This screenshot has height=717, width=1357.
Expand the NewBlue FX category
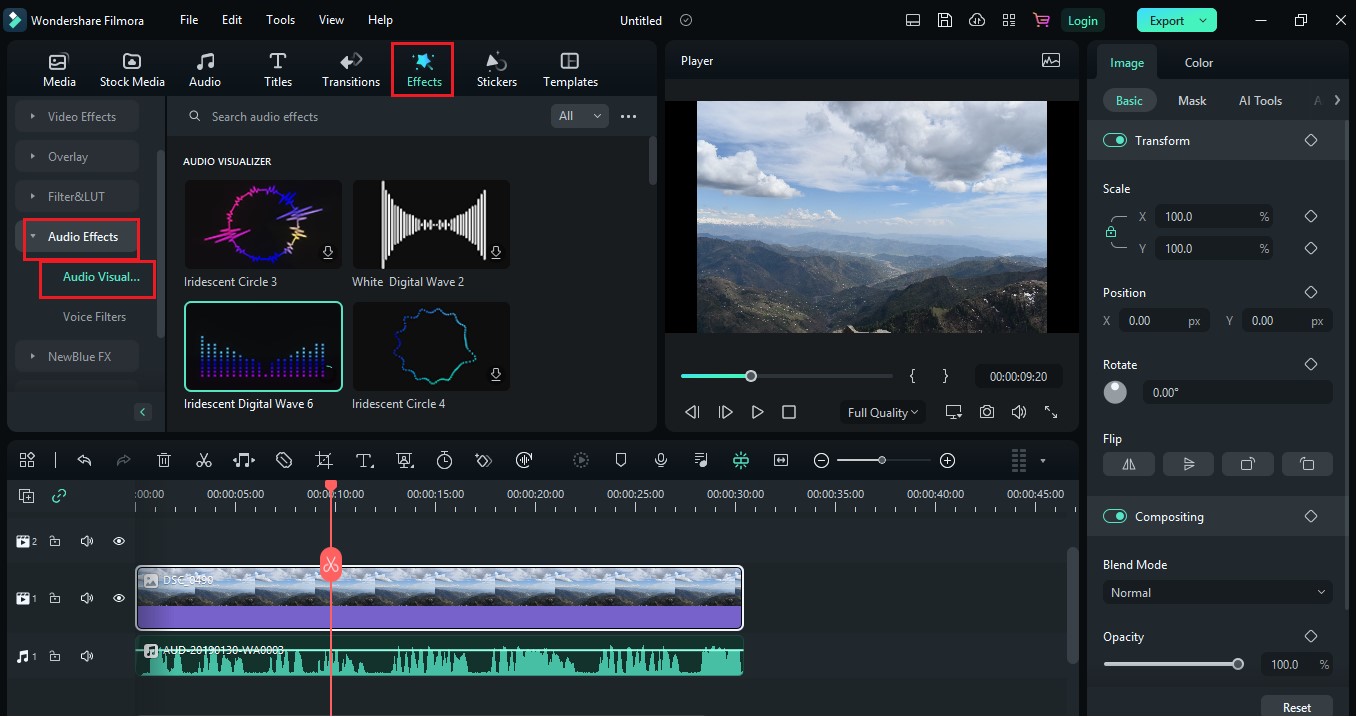(x=77, y=356)
